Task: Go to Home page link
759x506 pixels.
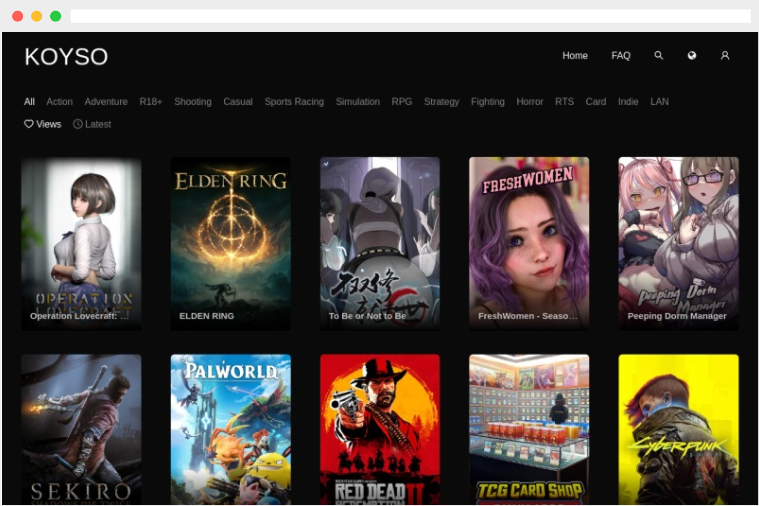Action: point(575,56)
